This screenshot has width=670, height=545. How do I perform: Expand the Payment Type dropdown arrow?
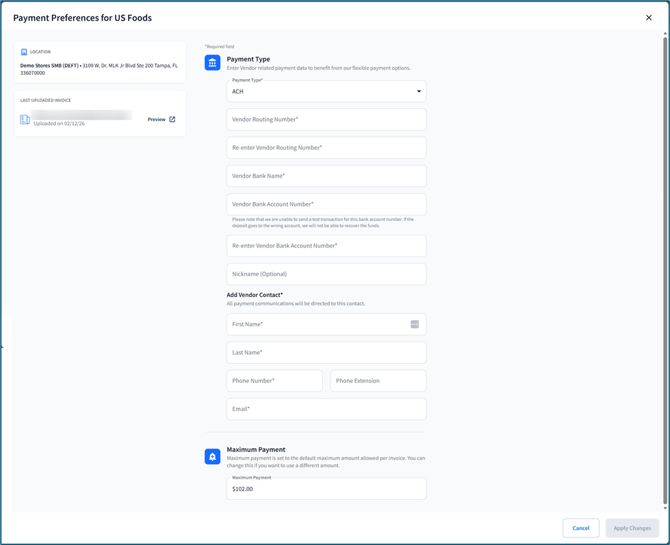click(x=418, y=92)
